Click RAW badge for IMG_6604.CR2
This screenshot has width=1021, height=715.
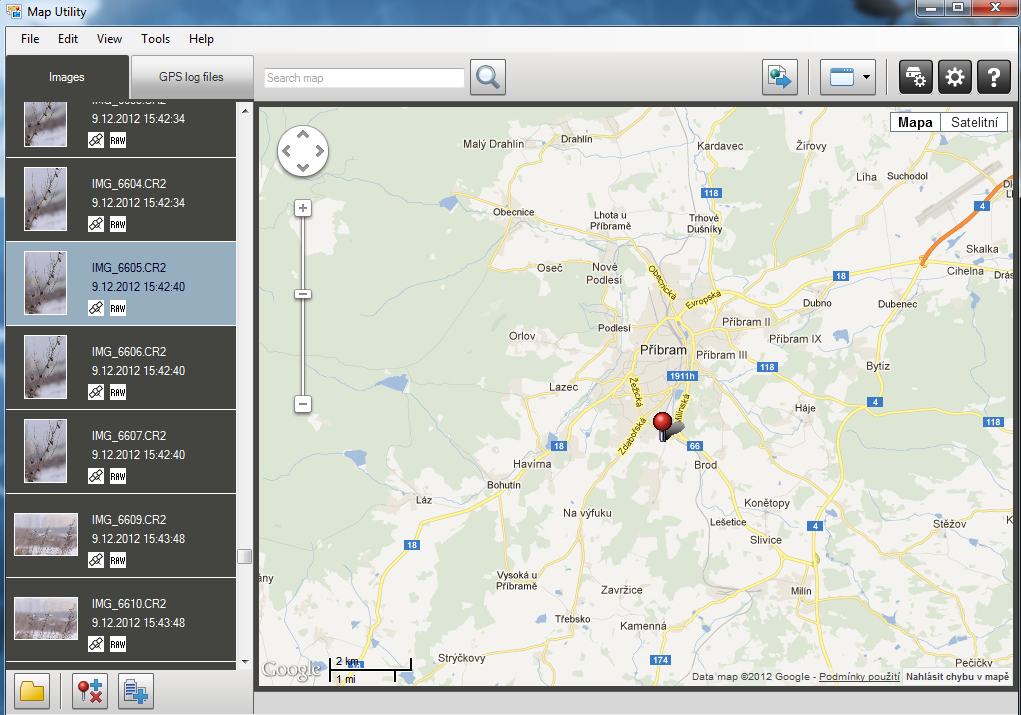pos(118,224)
